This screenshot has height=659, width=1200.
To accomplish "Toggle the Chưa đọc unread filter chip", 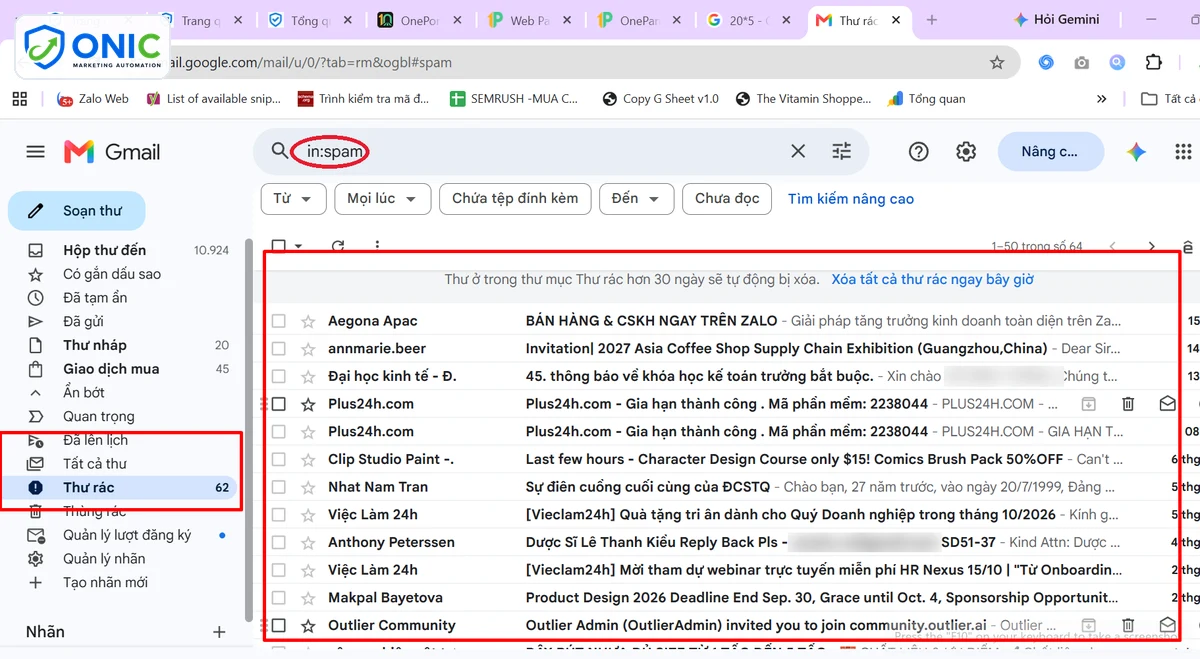I will pyautogui.click(x=727, y=199).
